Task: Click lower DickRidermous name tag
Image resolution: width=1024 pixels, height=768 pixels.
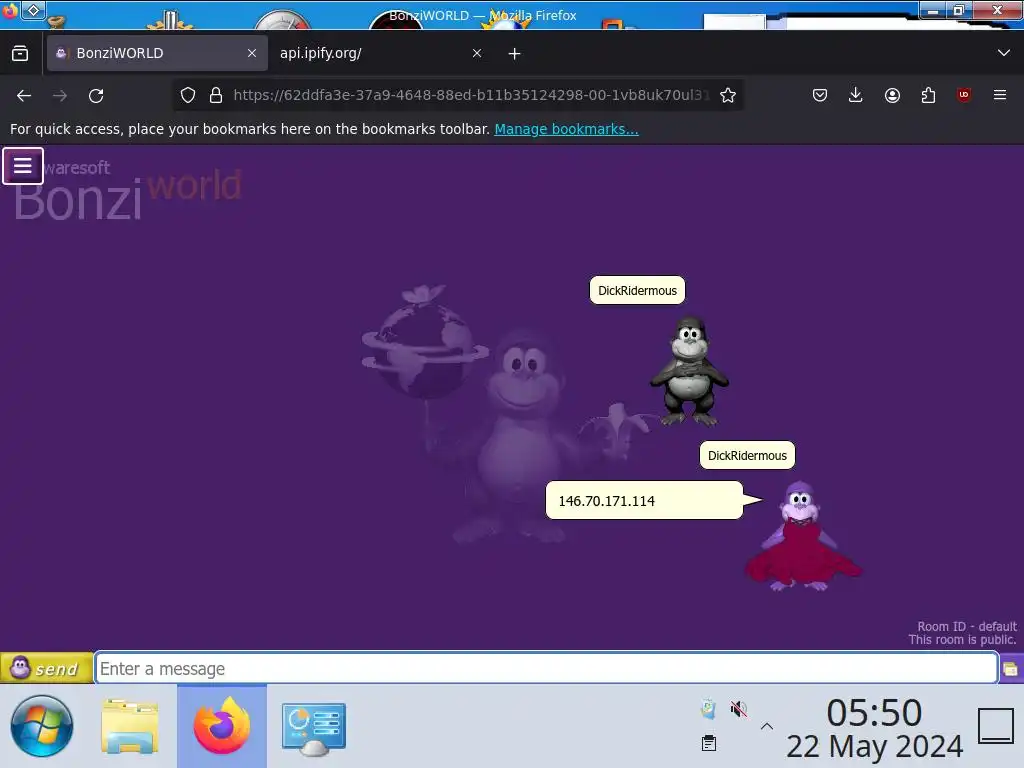Action: pyautogui.click(x=747, y=456)
